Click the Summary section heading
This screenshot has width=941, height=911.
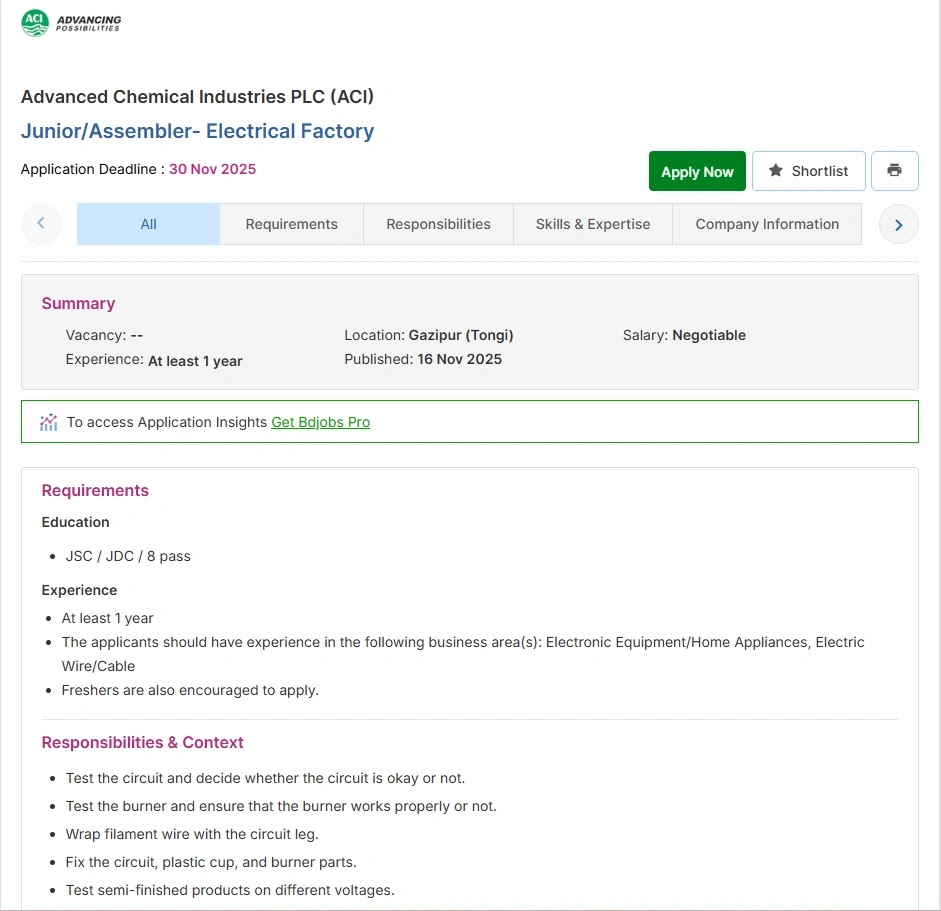point(78,304)
